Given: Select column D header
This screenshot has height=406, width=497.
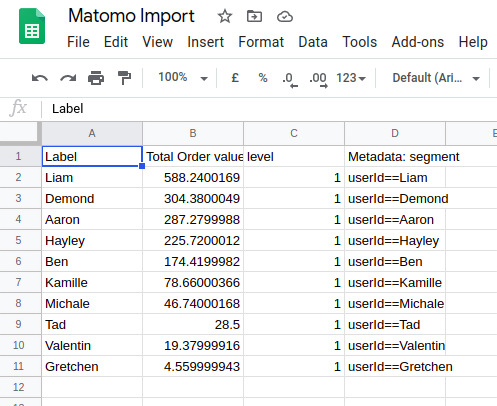Looking at the screenshot, I should tap(395, 133).
